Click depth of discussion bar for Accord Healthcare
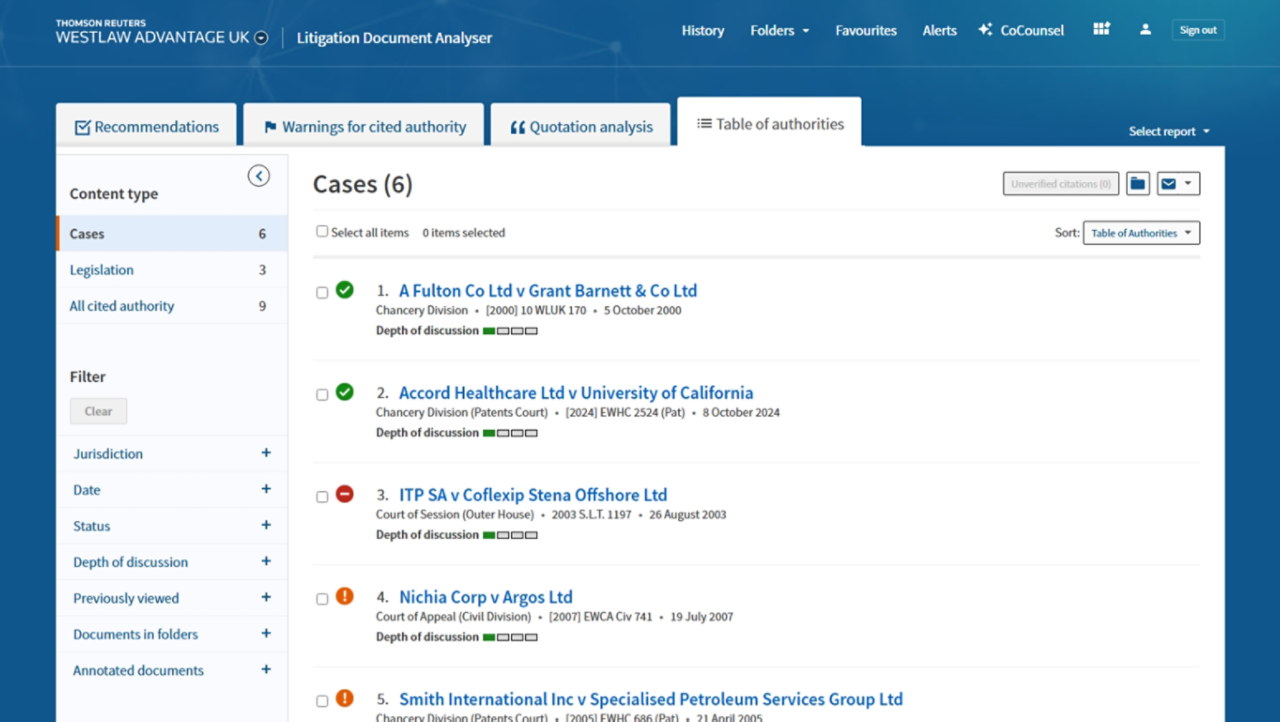This screenshot has height=722, width=1280. [x=510, y=433]
